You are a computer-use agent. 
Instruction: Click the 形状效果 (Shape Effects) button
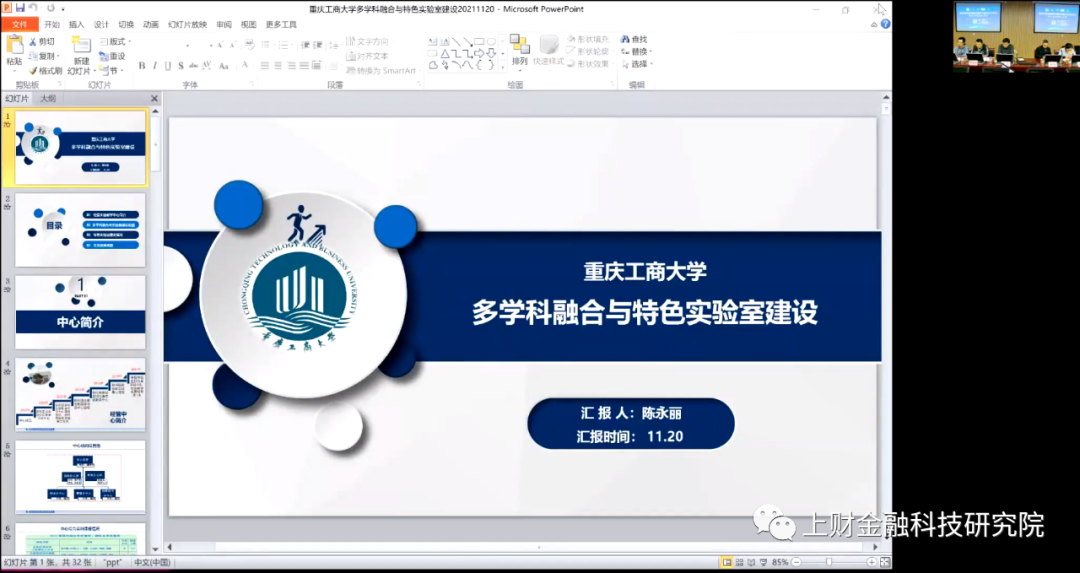click(588, 64)
